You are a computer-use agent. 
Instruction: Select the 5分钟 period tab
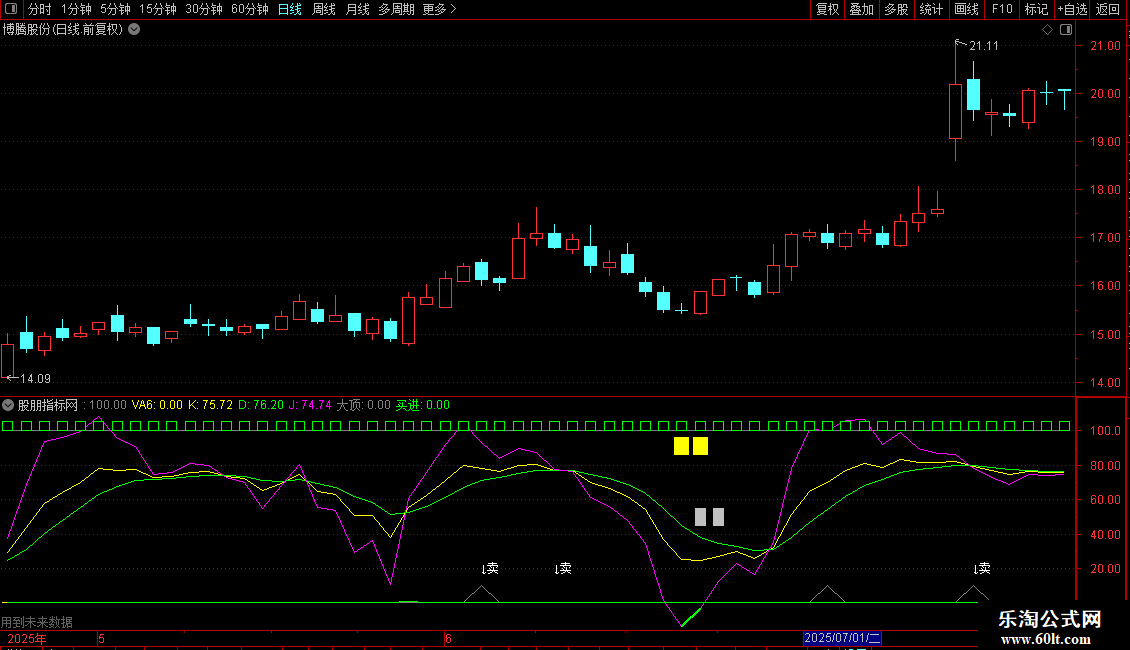coord(115,9)
